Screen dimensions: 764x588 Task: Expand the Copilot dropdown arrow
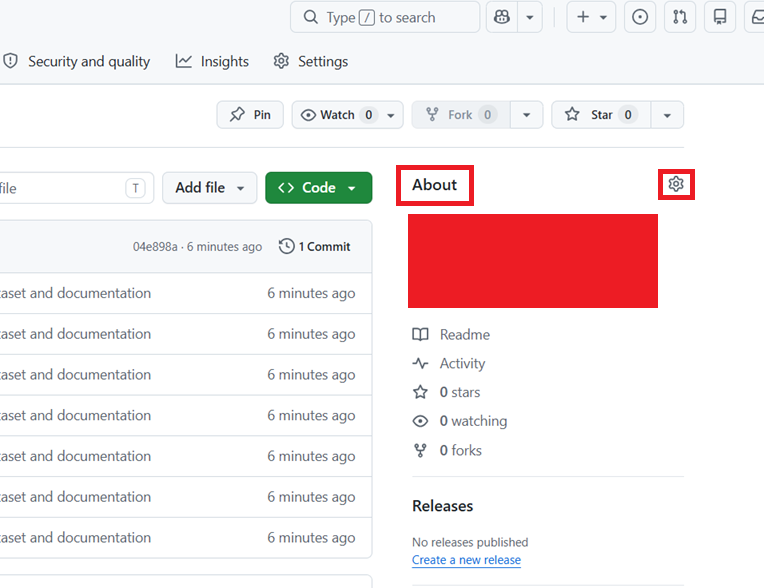530,17
